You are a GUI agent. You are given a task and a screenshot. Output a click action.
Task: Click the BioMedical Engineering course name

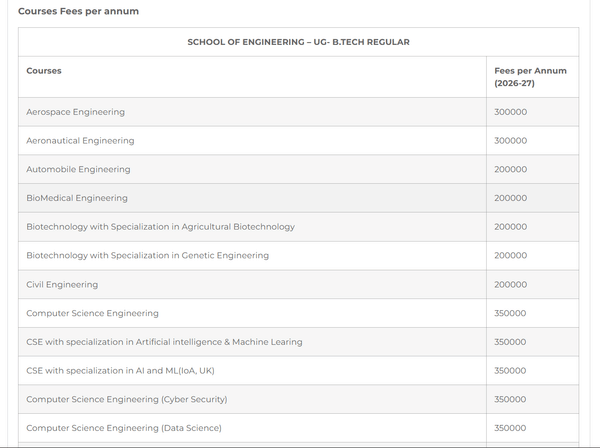coord(77,198)
